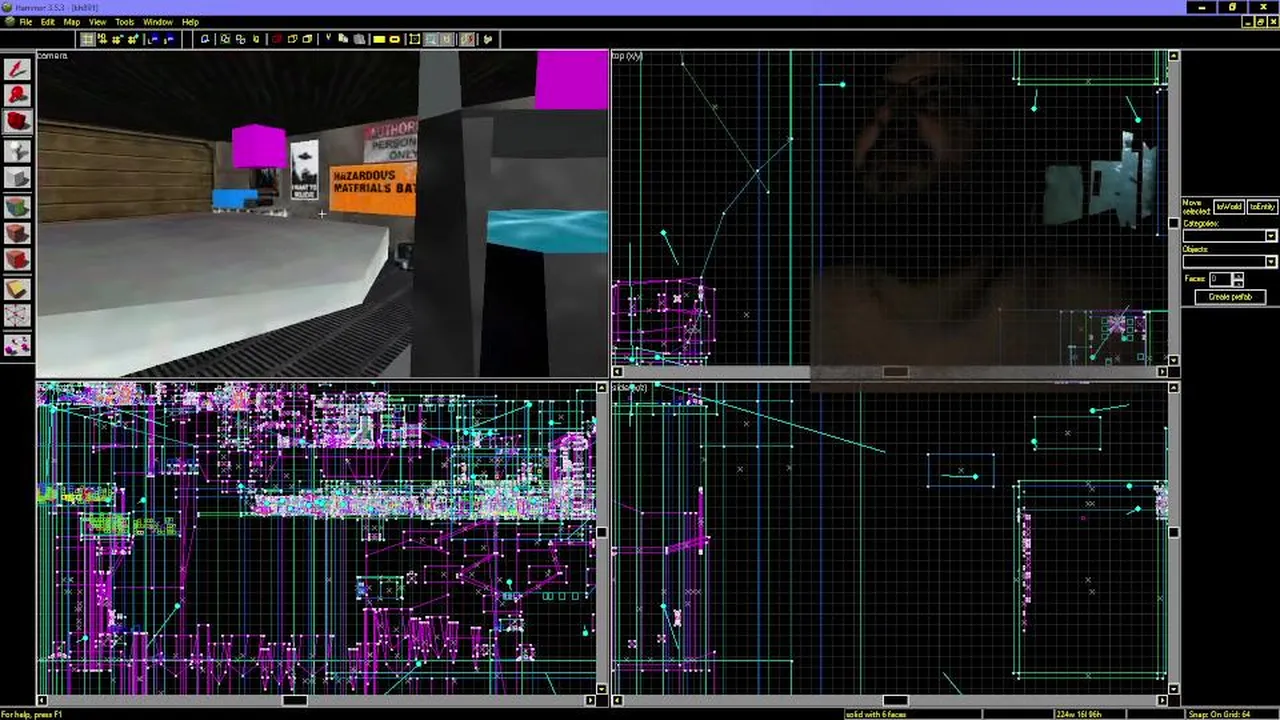Select the Clipping tool
Image resolution: width=1280 pixels, height=720 pixels.
tap(17, 288)
